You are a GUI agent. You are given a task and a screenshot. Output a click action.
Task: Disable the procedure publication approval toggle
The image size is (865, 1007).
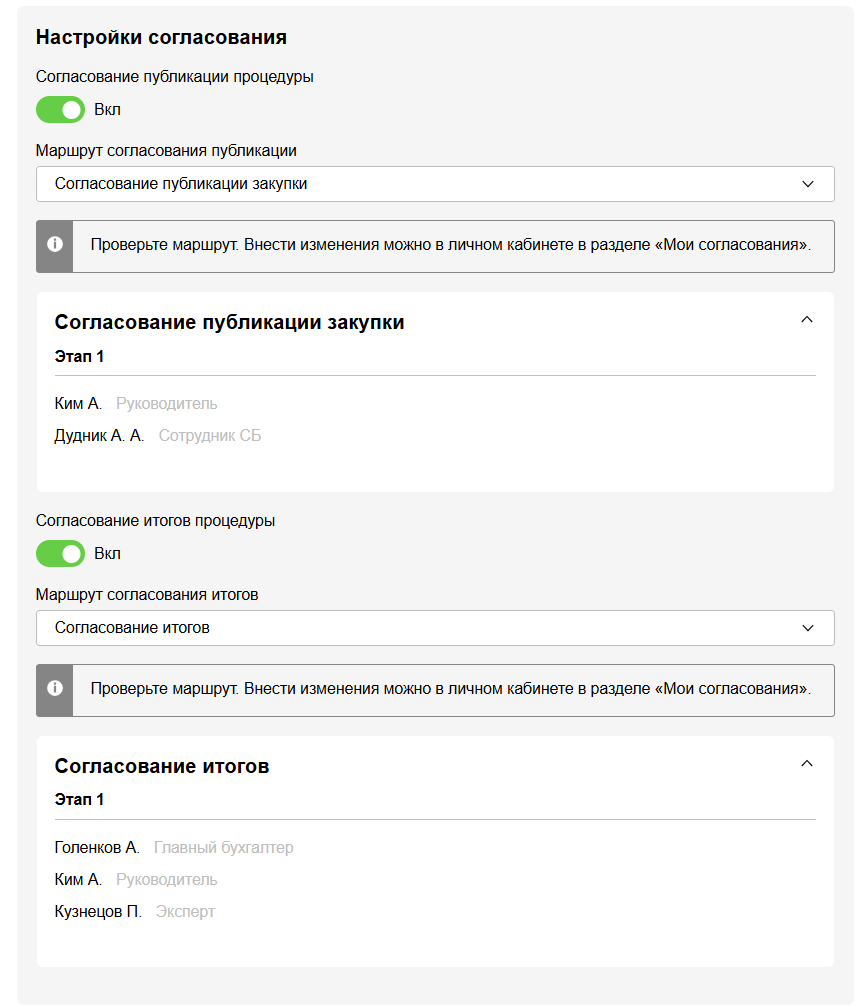pyautogui.click(x=61, y=110)
